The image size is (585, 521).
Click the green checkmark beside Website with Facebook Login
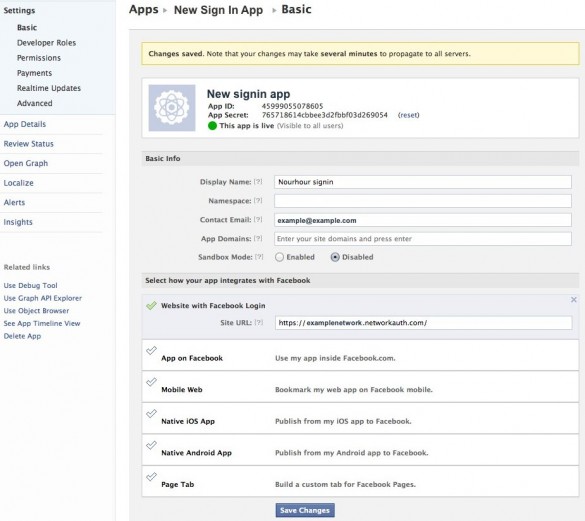click(x=151, y=306)
